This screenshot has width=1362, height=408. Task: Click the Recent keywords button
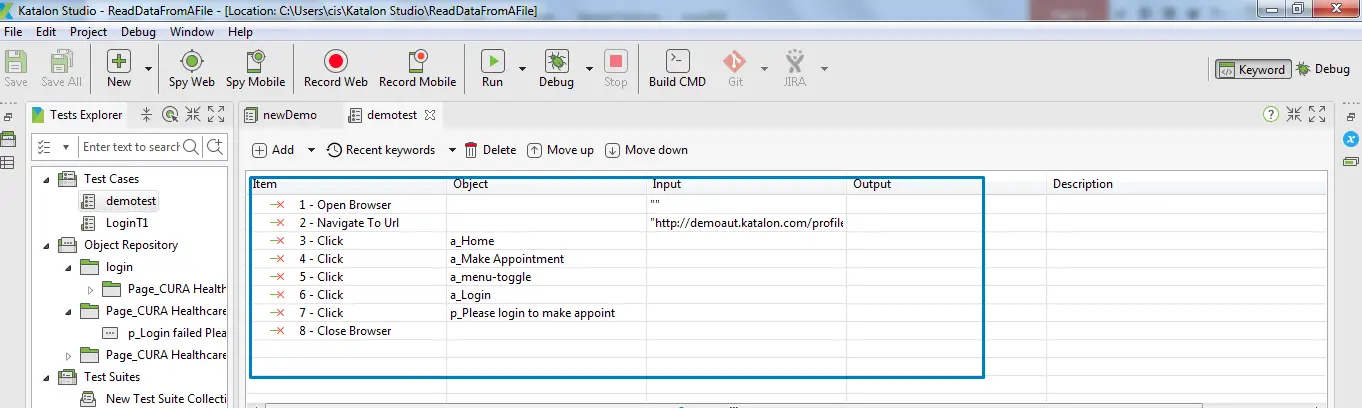click(x=381, y=150)
